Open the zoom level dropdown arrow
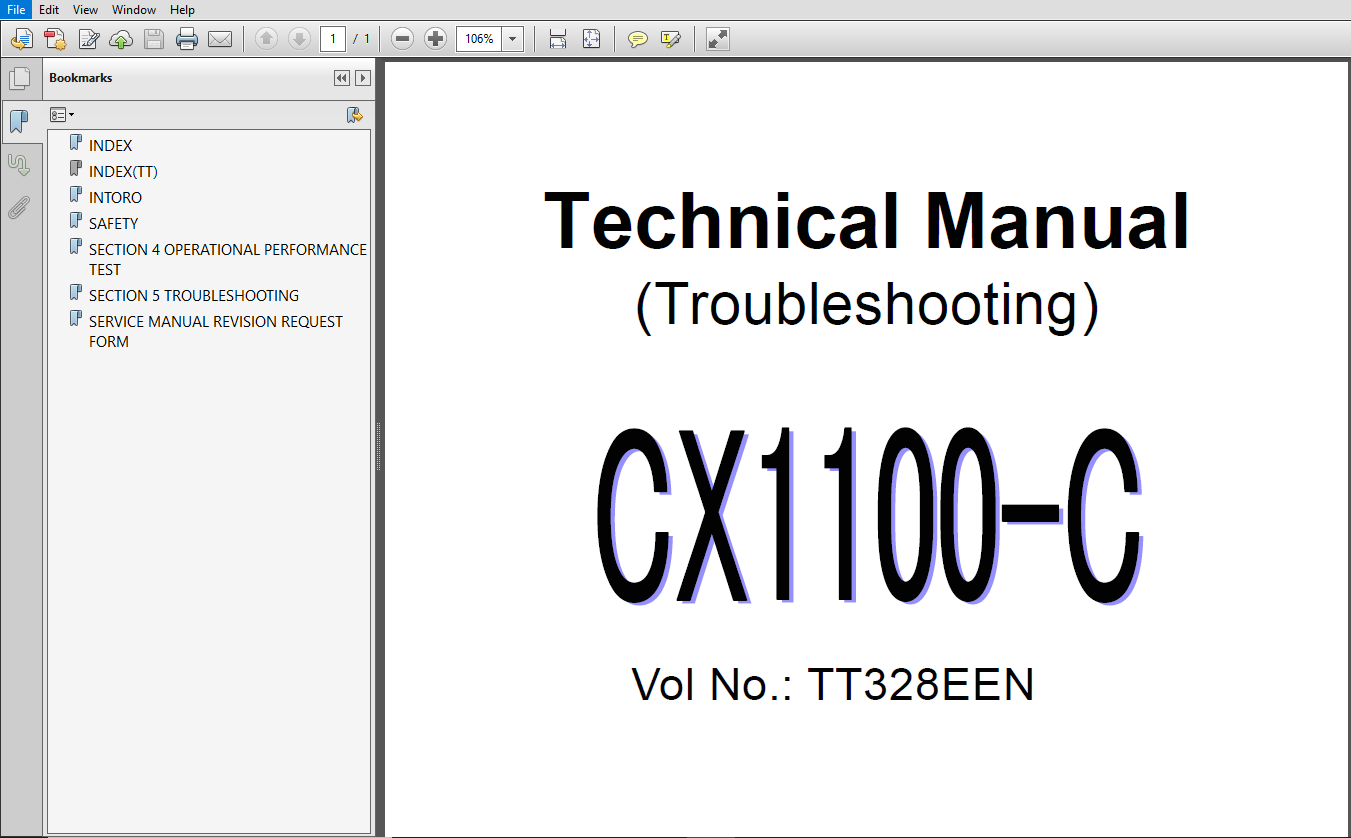The image size is (1351, 838). (512, 39)
